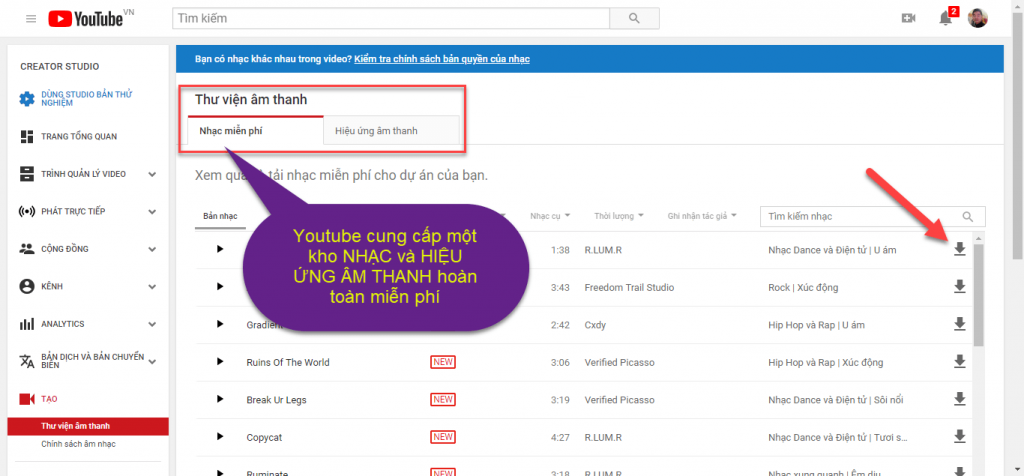Viewport: 1024px width, 476px height.
Task: Click magnifier icon in Tìm kiếm nhạc
Action: (x=968, y=216)
